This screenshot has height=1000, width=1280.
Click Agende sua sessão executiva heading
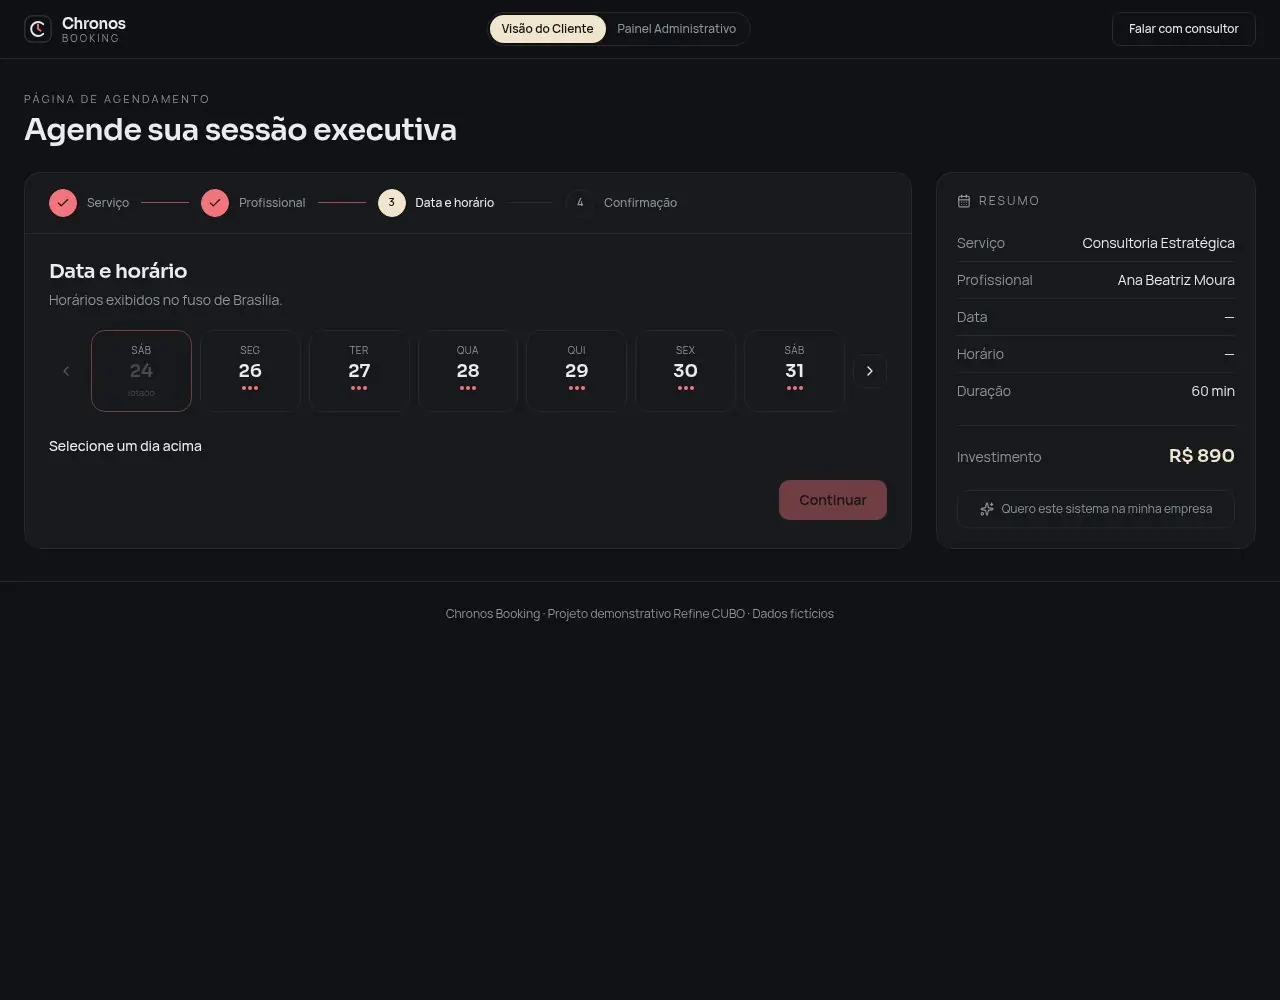(x=240, y=130)
